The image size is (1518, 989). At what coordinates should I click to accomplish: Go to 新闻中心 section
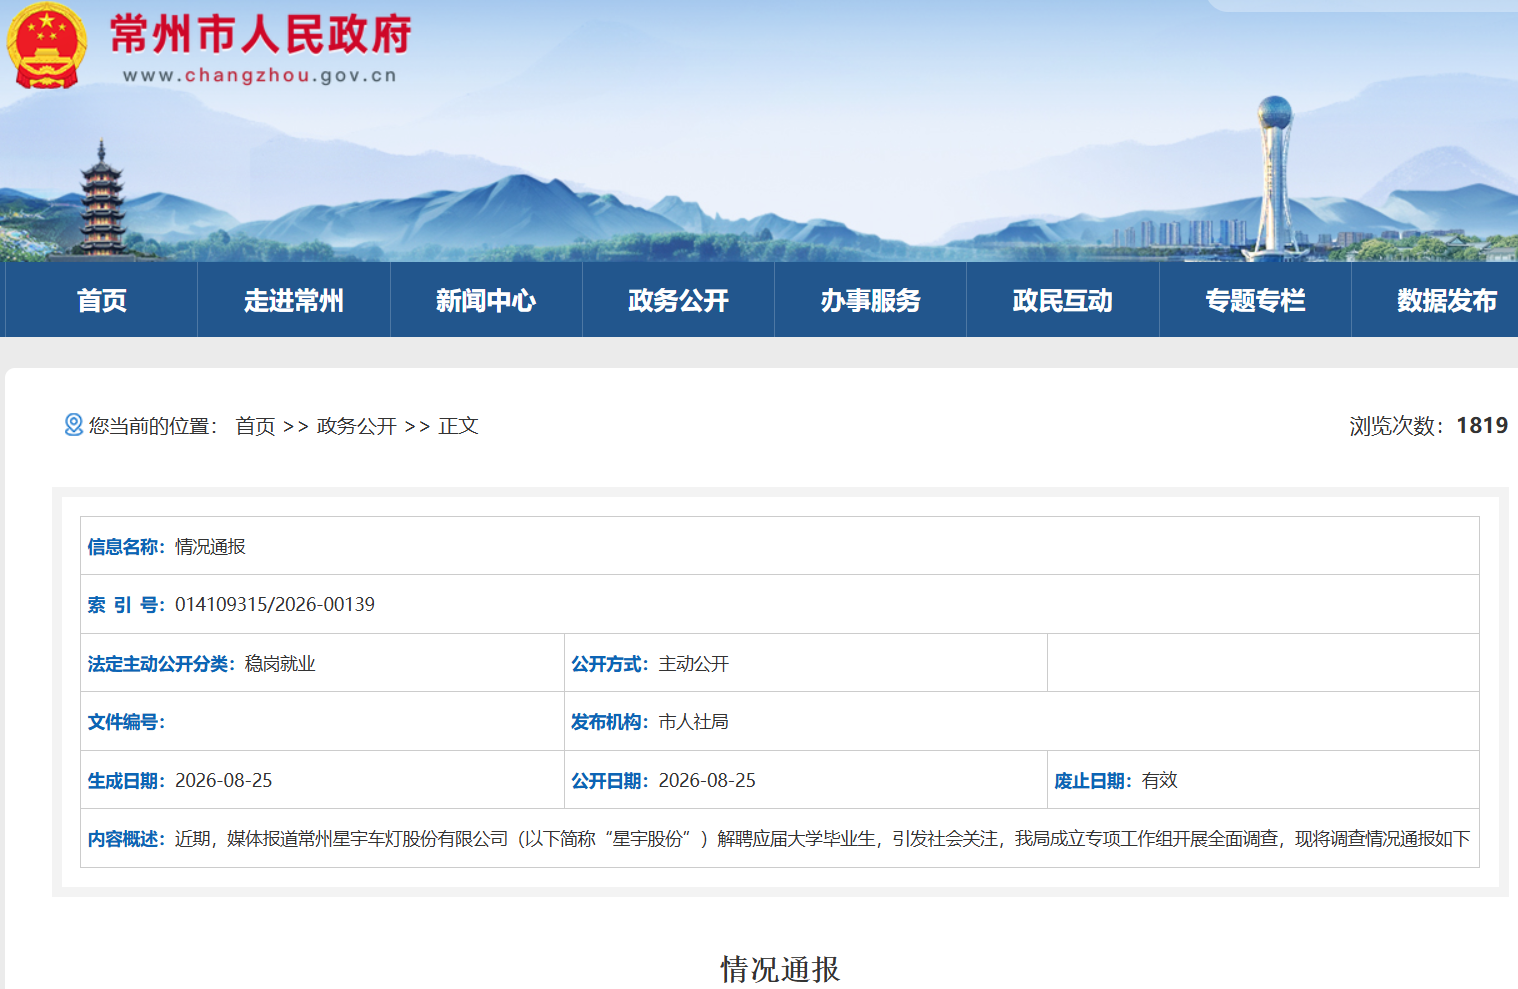point(486,300)
